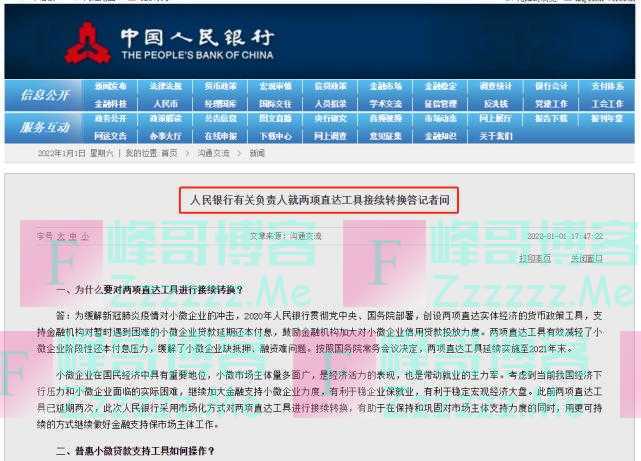Set font size to 中
641x461 pixels.
(x=73, y=236)
